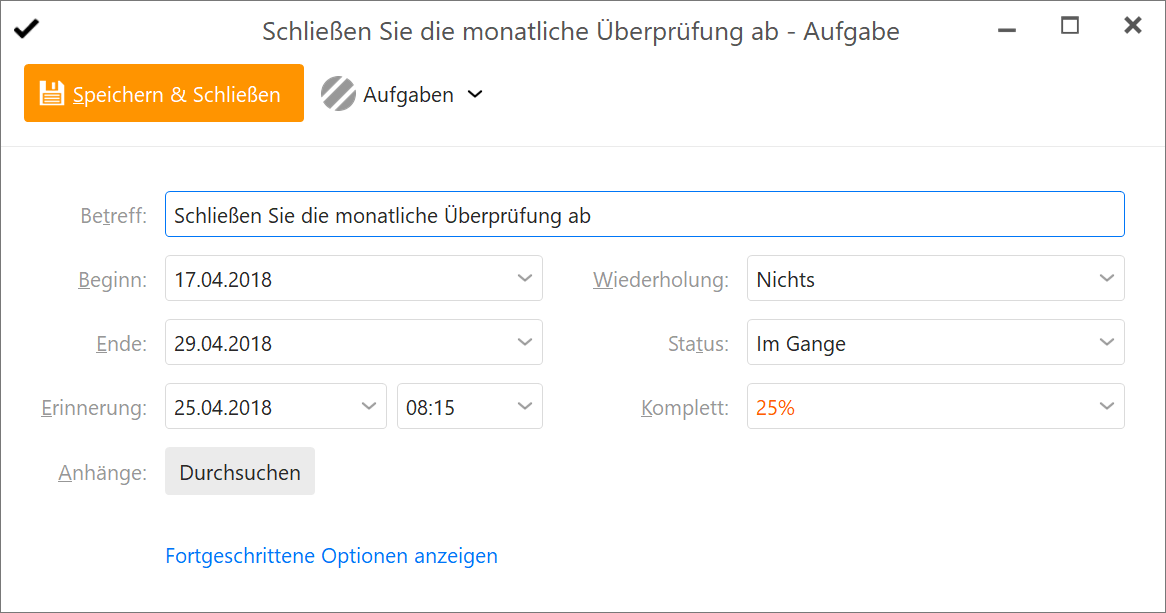Click the Speichern & Schließen button
The height and width of the screenshot is (613, 1166).
click(x=164, y=93)
